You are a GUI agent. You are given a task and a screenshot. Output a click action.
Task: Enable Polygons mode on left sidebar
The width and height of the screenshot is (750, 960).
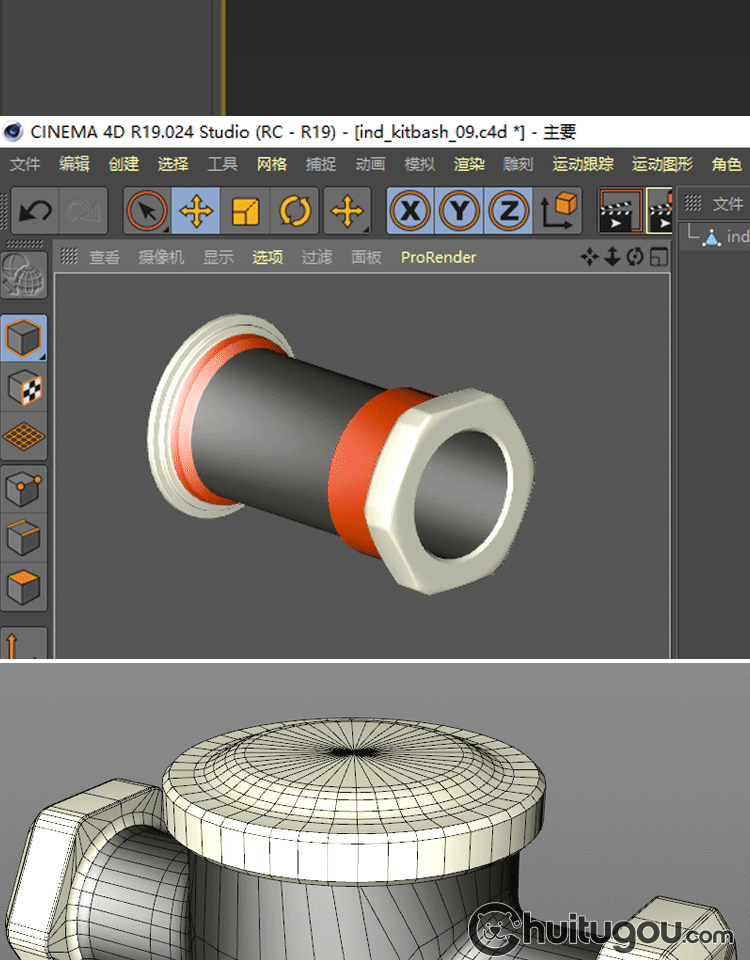tap(23, 586)
